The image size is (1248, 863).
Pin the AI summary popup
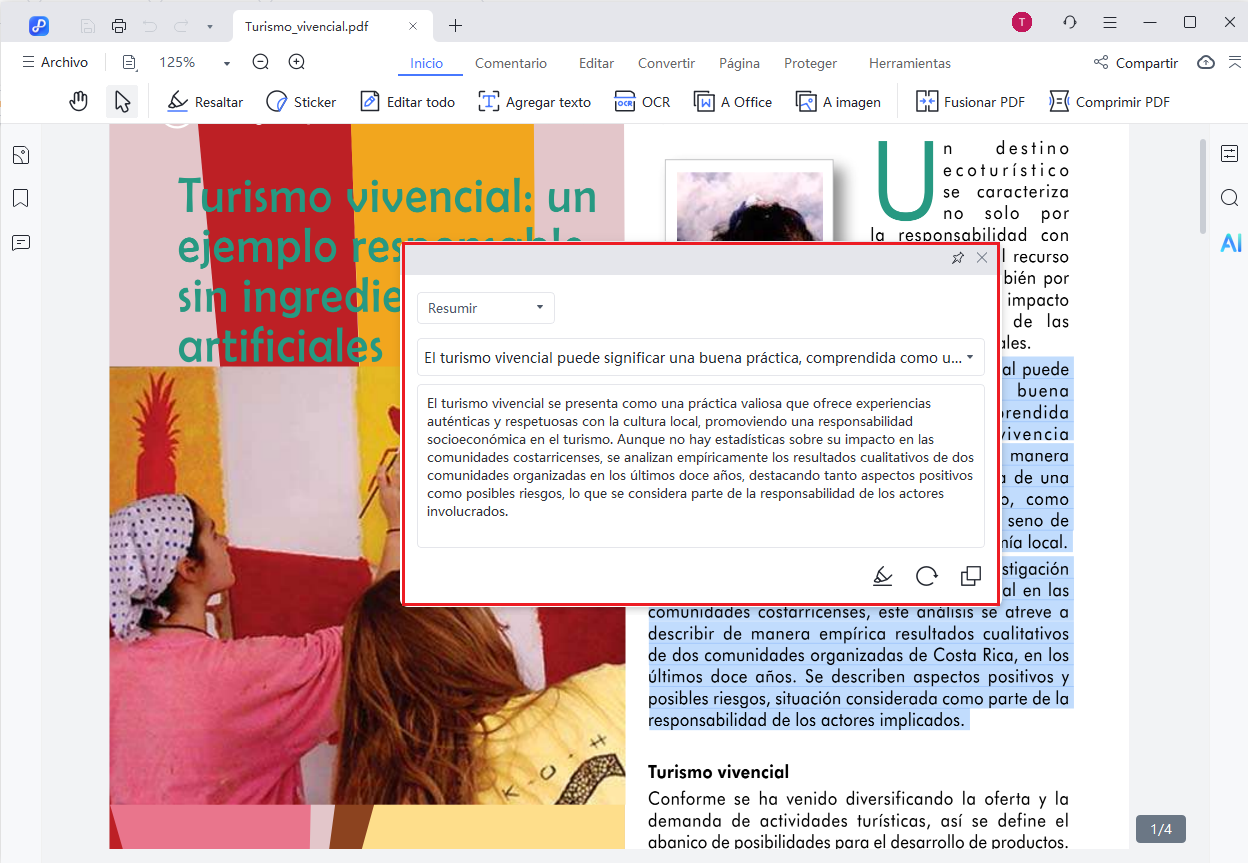pos(957,258)
